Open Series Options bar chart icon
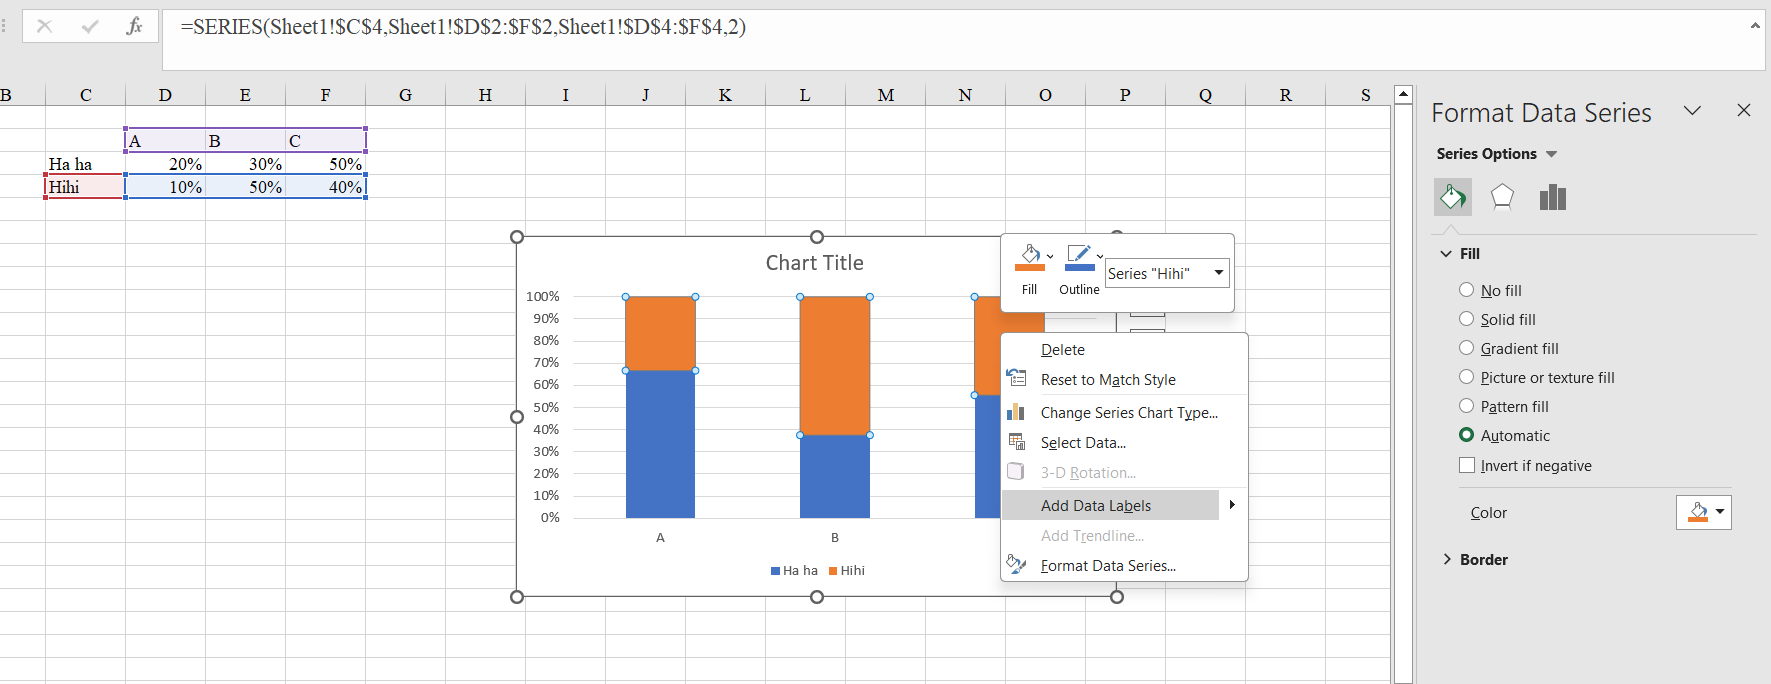The width and height of the screenshot is (1771, 684). [x=1552, y=198]
